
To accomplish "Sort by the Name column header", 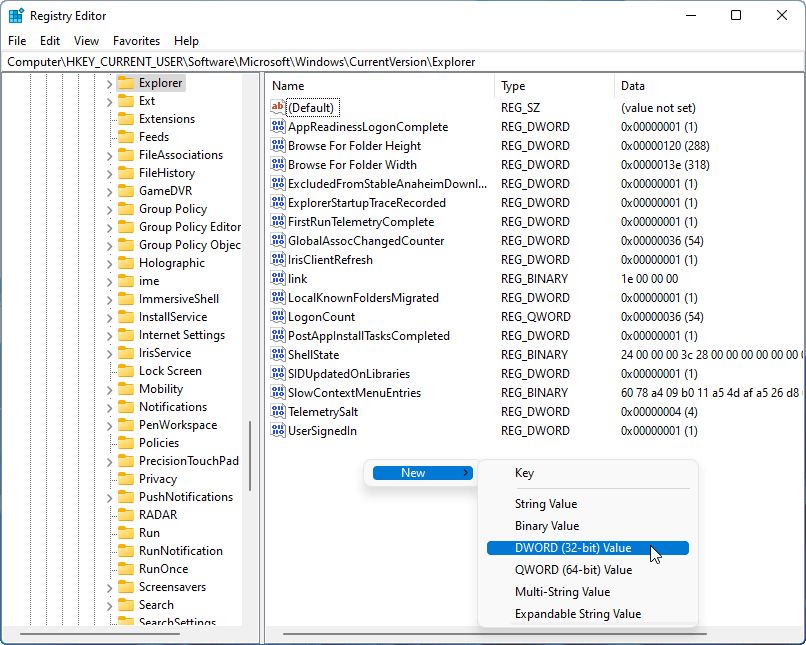I will coord(380,86).
